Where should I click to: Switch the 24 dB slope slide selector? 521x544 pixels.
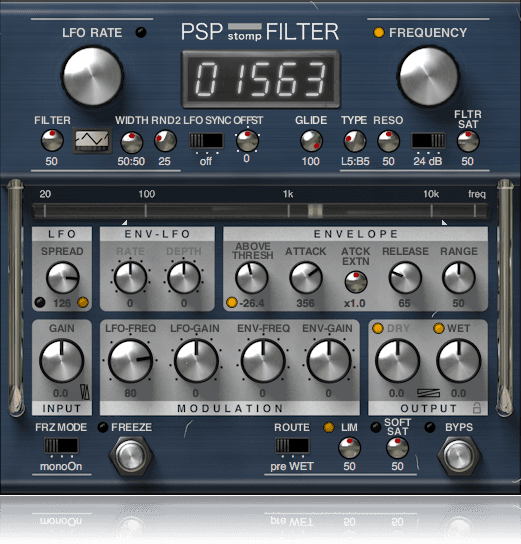(x=428, y=141)
